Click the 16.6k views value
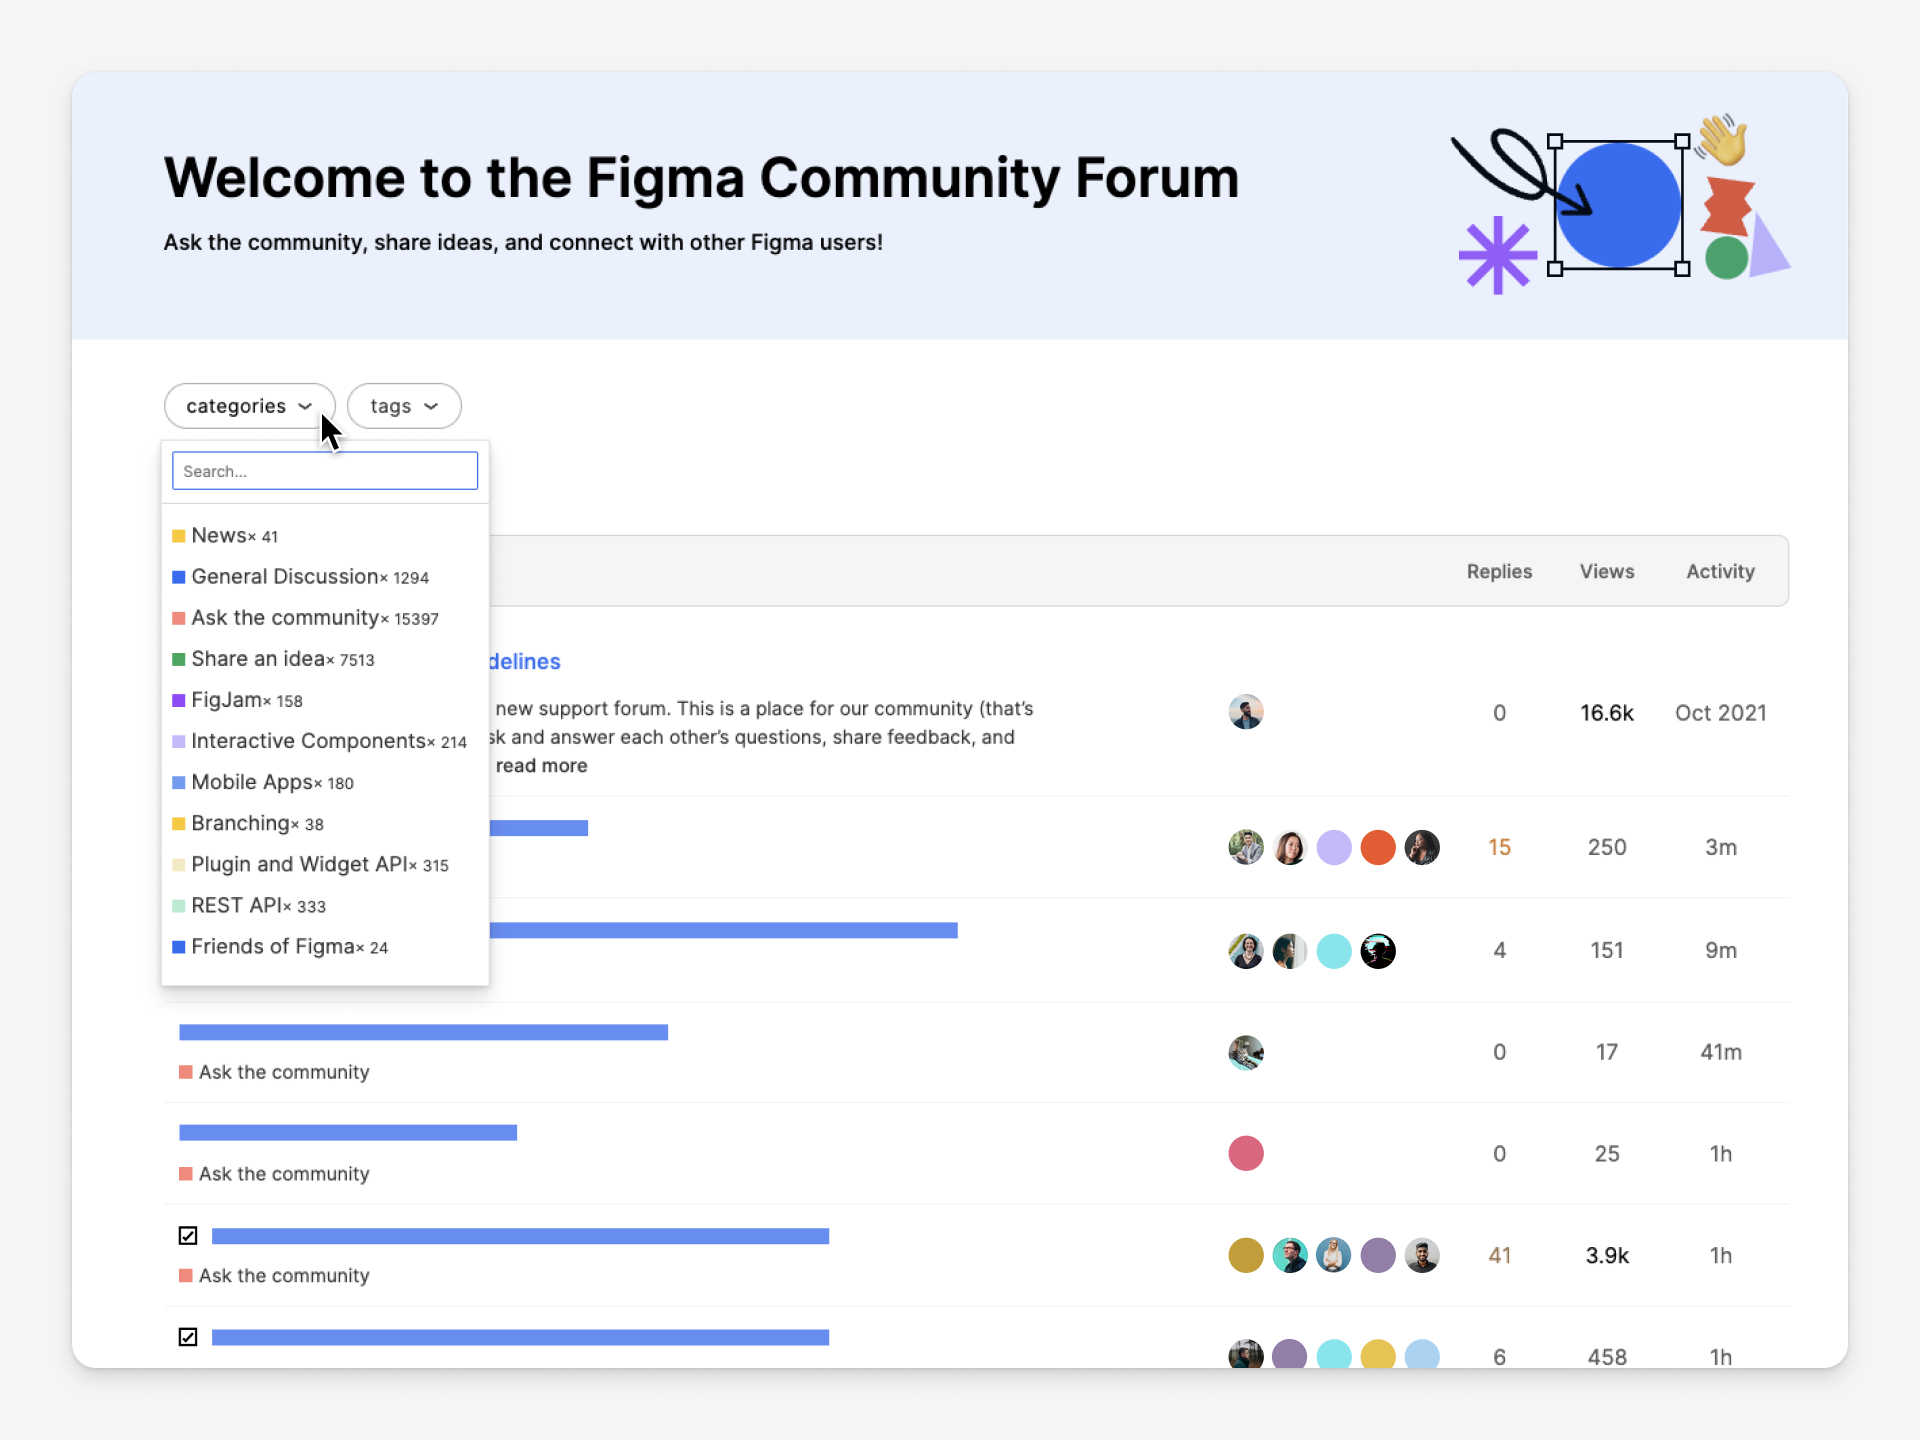 pyautogui.click(x=1607, y=713)
